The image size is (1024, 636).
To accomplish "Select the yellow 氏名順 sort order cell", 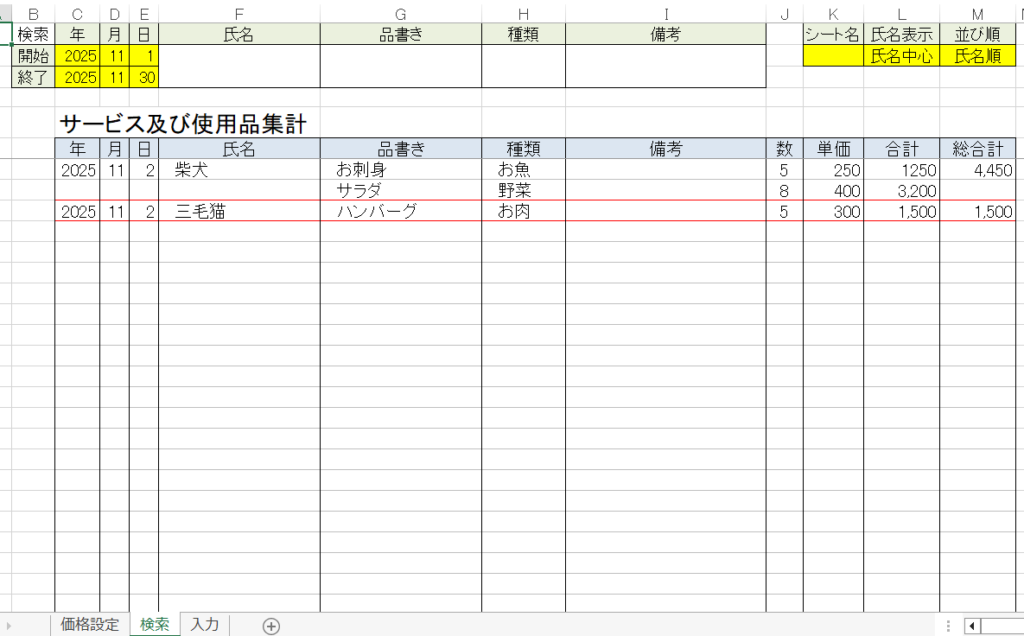I will point(977,56).
